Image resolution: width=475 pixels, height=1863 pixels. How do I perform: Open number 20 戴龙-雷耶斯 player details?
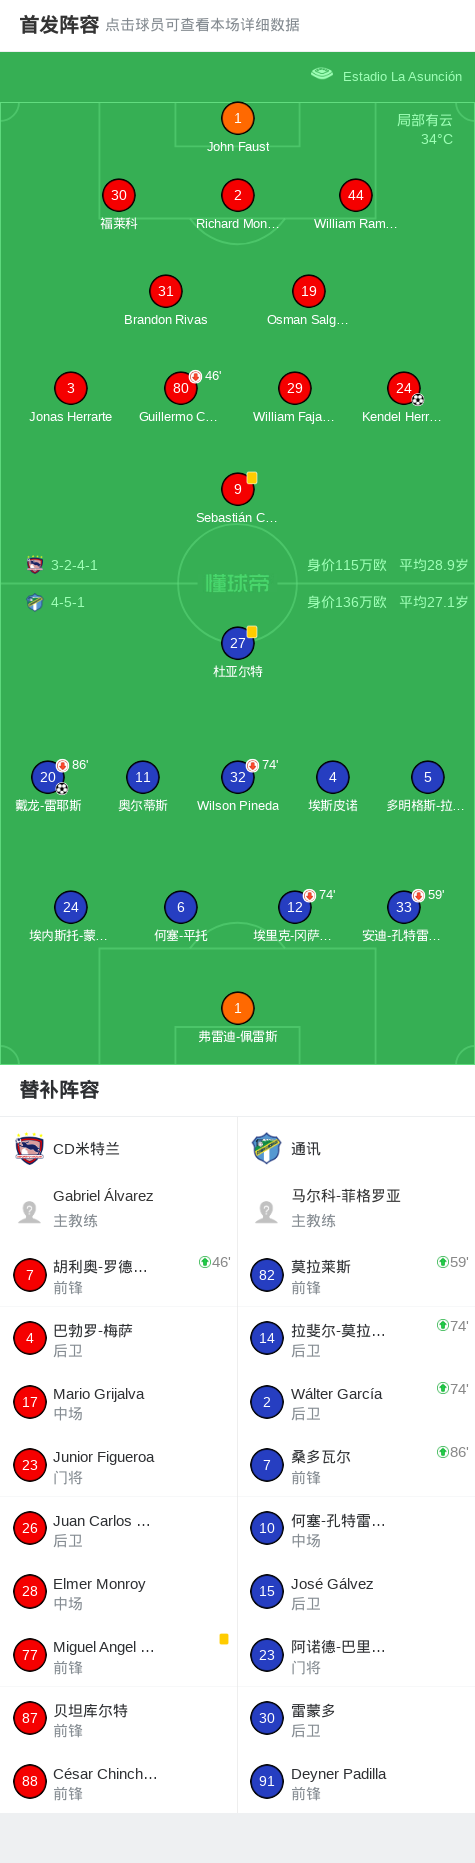click(47, 777)
